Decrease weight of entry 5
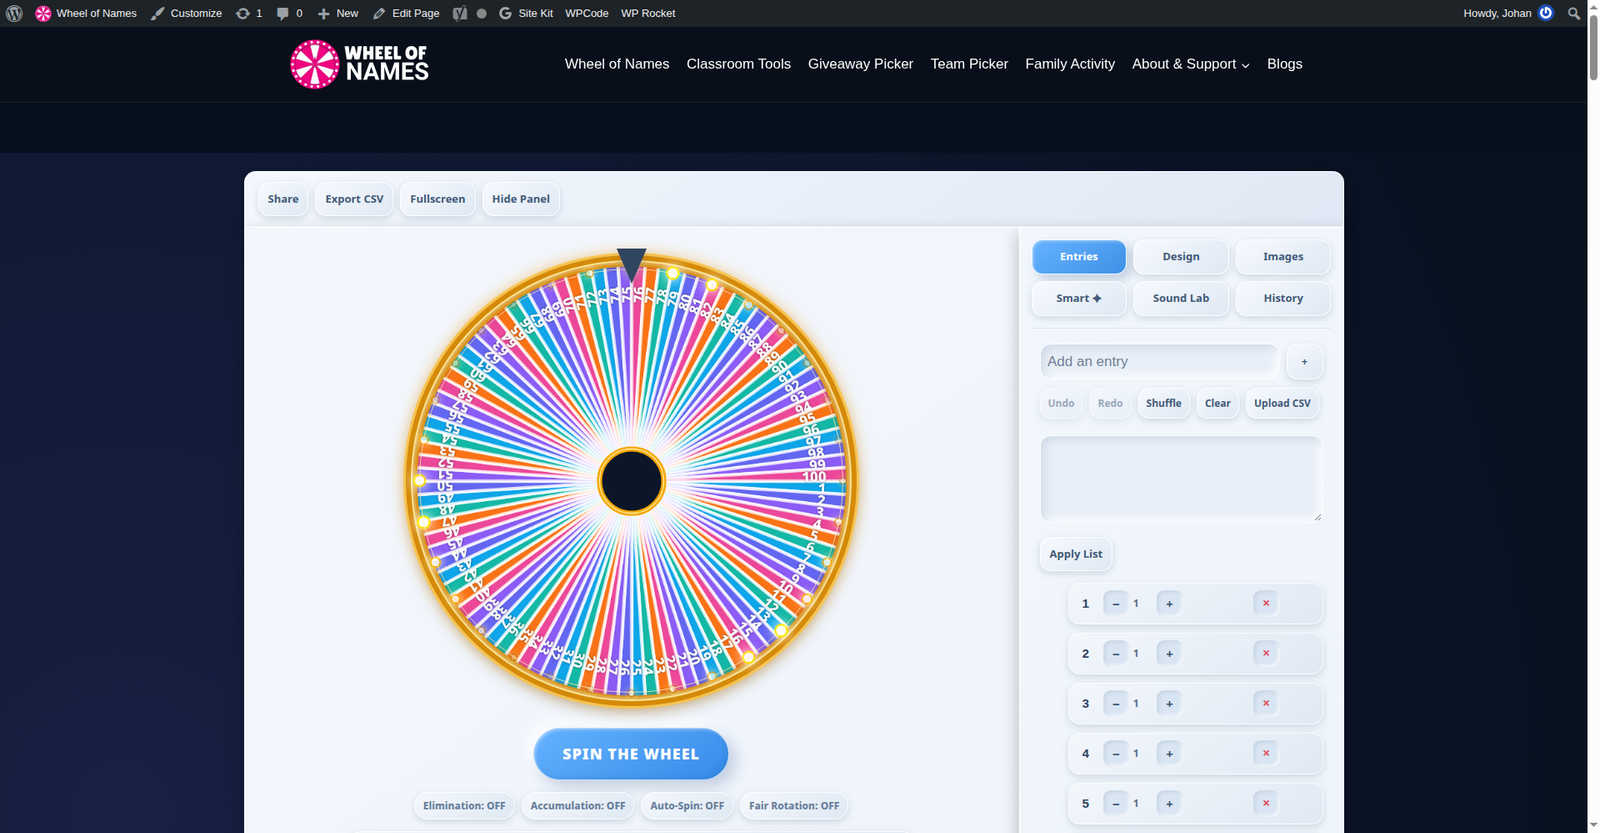The image size is (1600, 833). 1116,803
